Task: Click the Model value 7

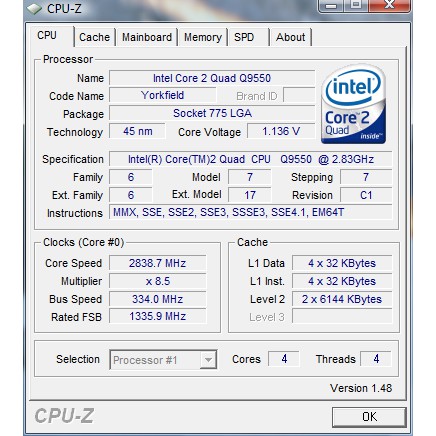Action: tap(250, 177)
